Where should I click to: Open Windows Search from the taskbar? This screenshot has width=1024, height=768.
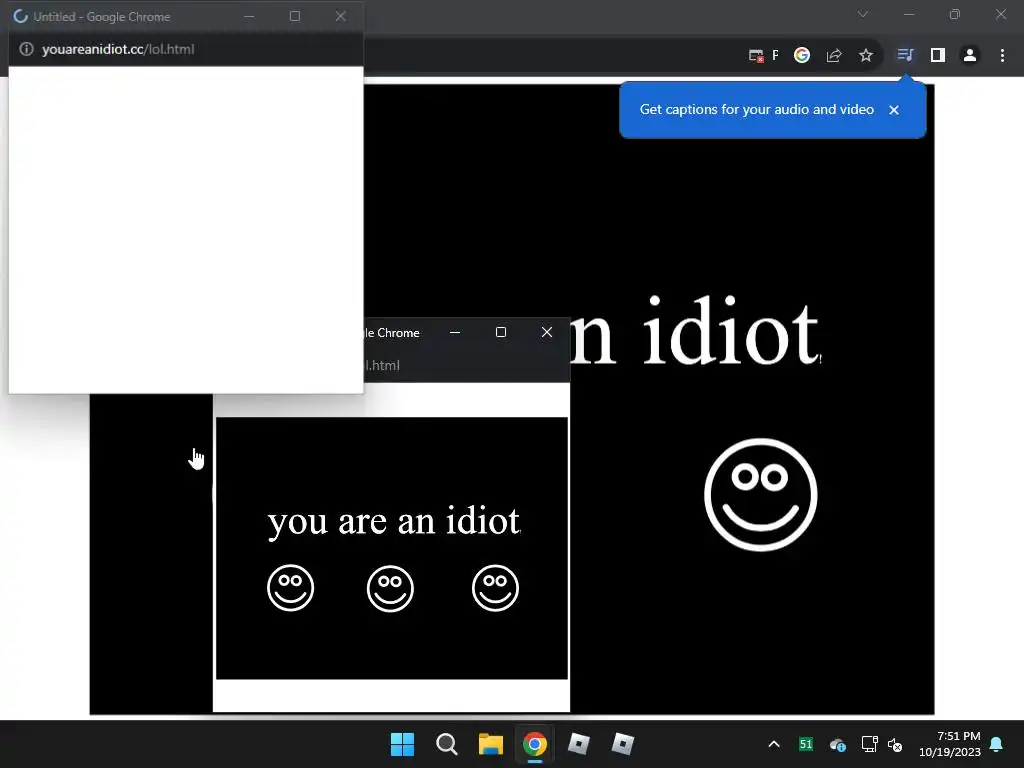447,744
